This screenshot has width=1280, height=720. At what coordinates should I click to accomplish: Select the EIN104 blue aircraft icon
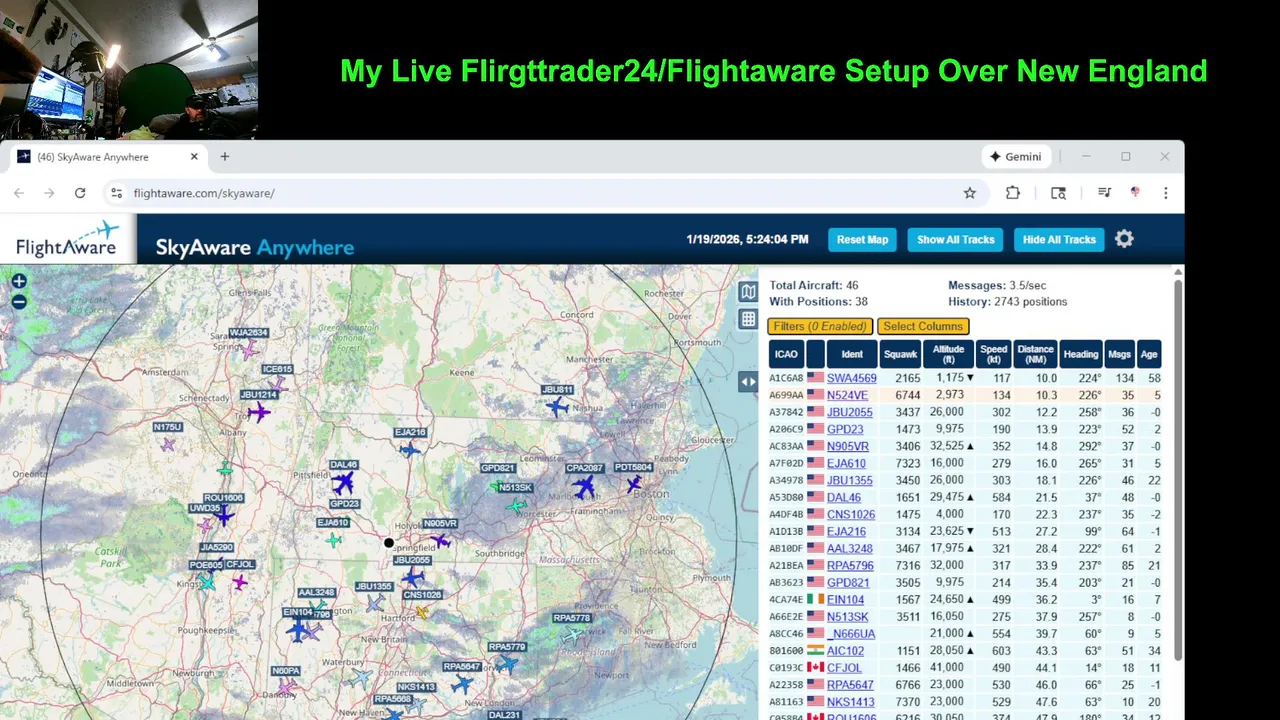tap(297, 630)
